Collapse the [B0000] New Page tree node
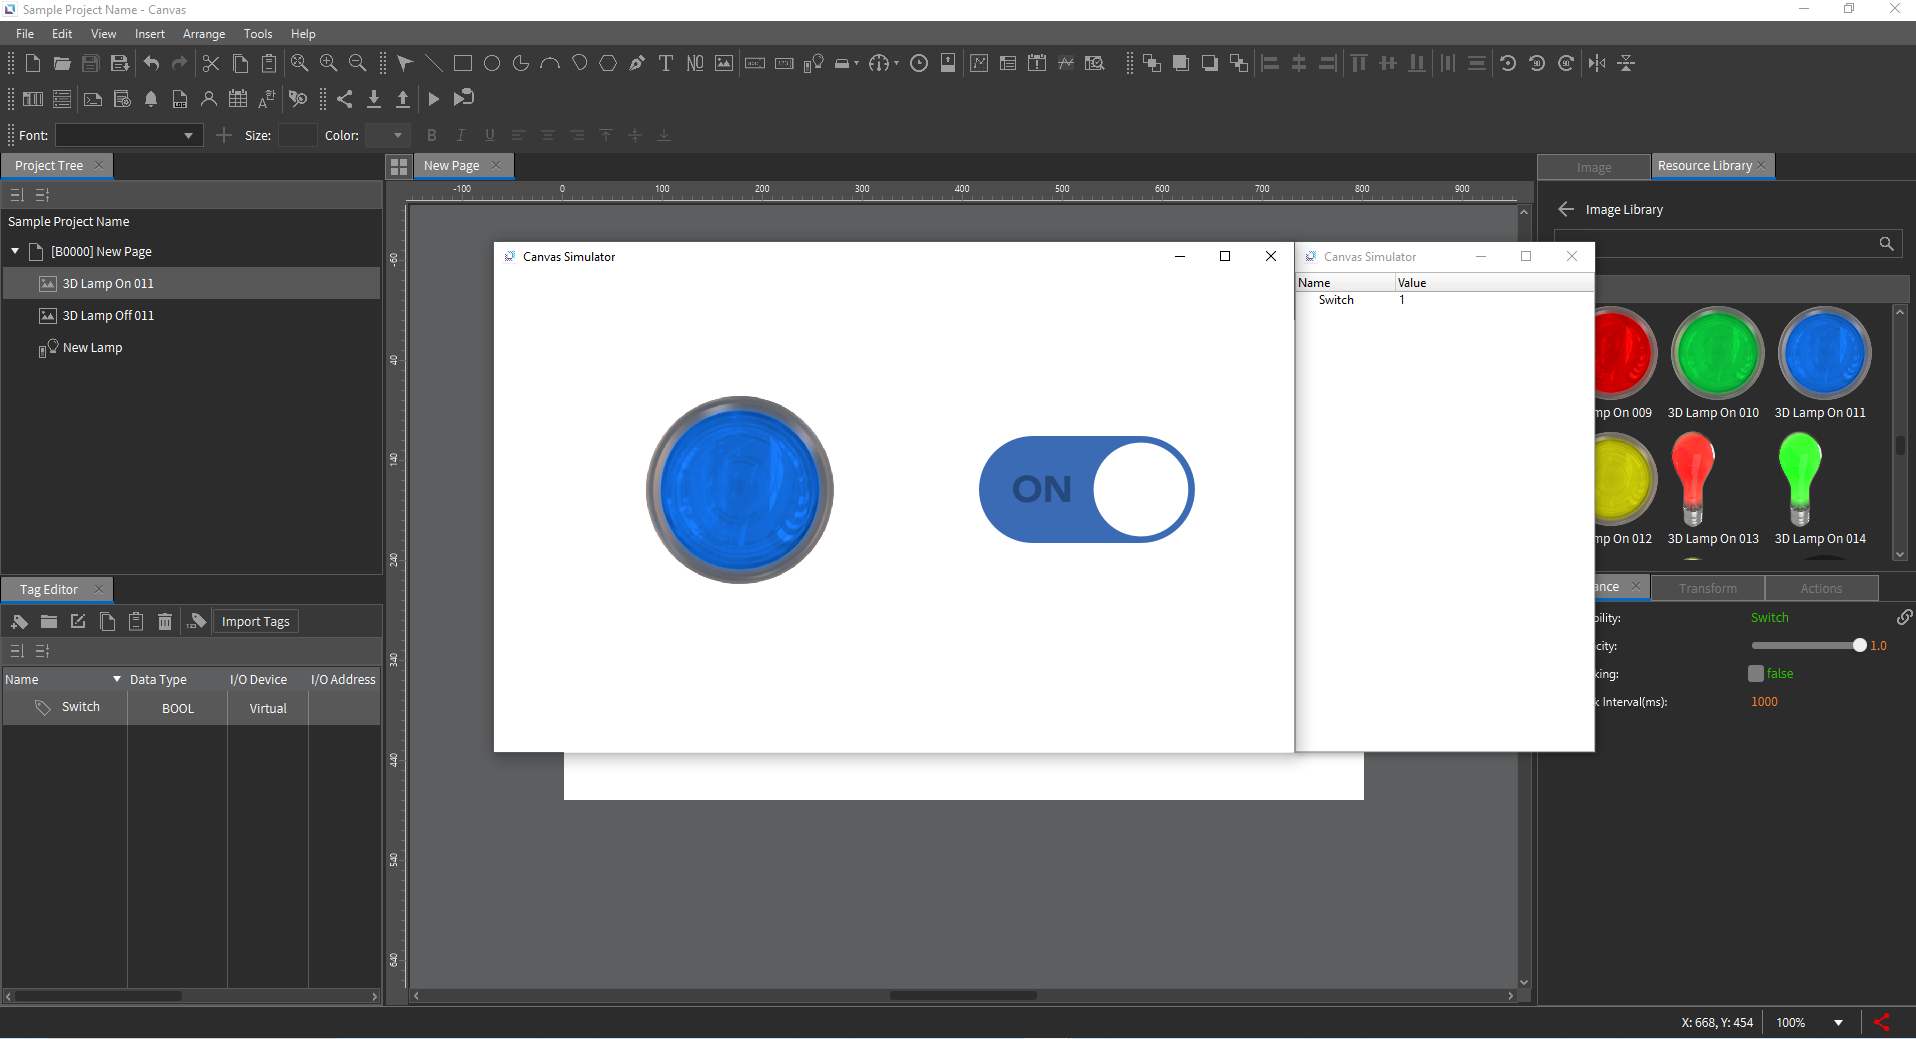This screenshot has height=1039, width=1916. (x=15, y=252)
